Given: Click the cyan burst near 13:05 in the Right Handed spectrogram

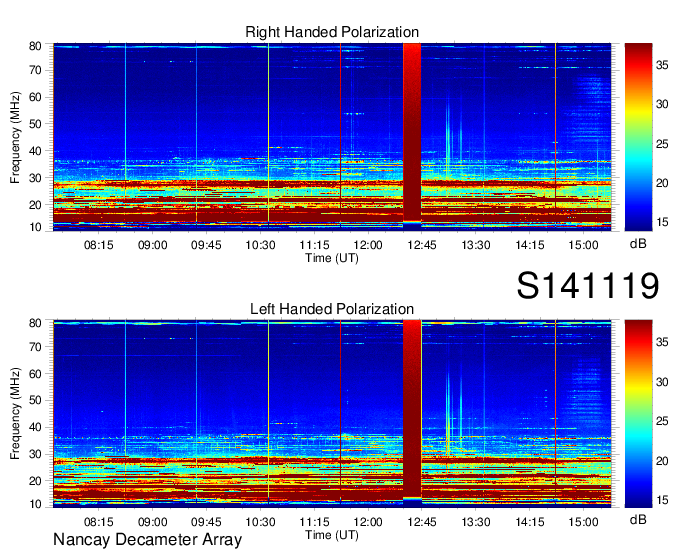Looking at the screenshot, I should [x=448, y=139].
